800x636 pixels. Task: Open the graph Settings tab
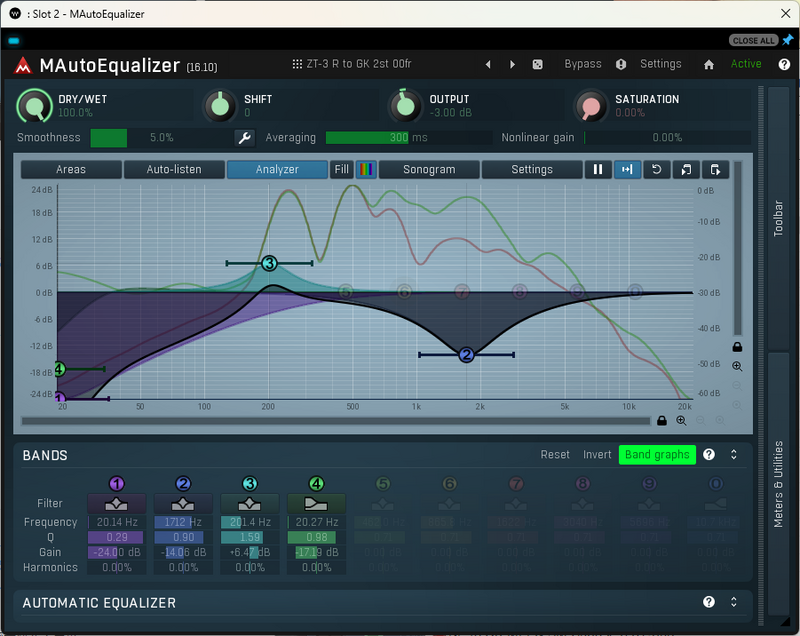532,169
